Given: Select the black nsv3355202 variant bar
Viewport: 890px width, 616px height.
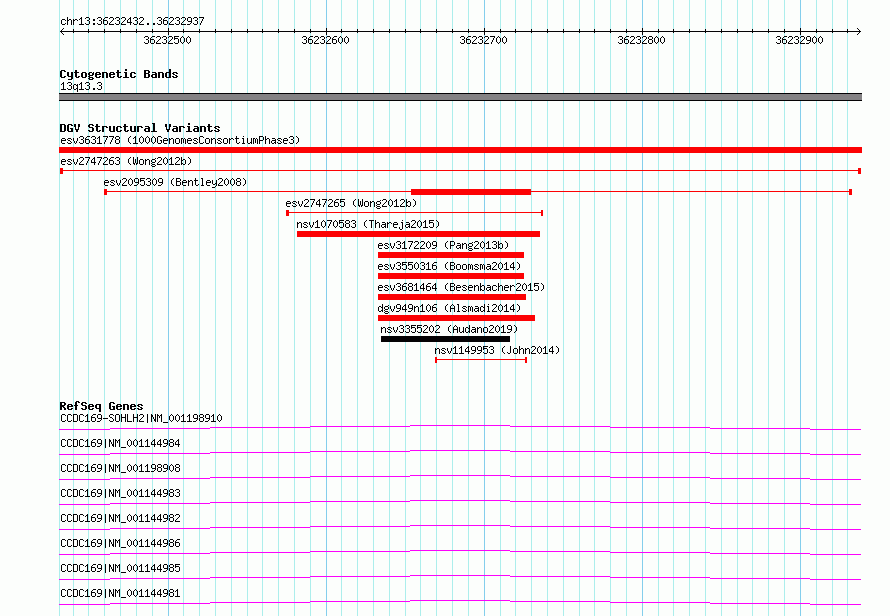Looking at the screenshot, I should (446, 339).
